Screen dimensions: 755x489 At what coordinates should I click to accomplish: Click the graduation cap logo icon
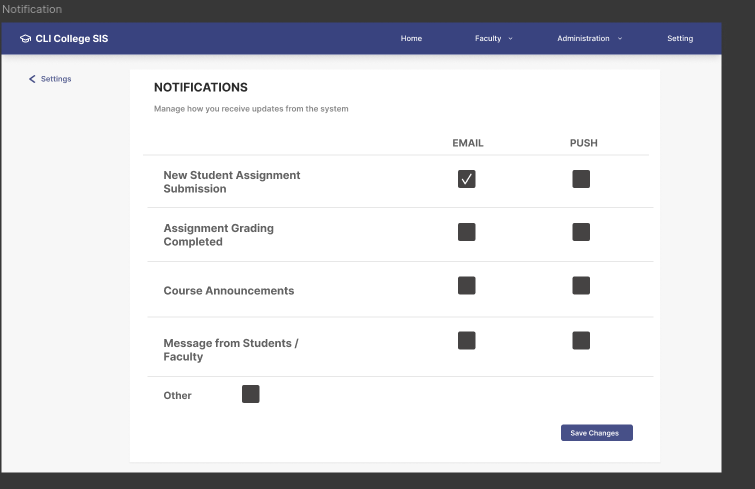point(25,39)
